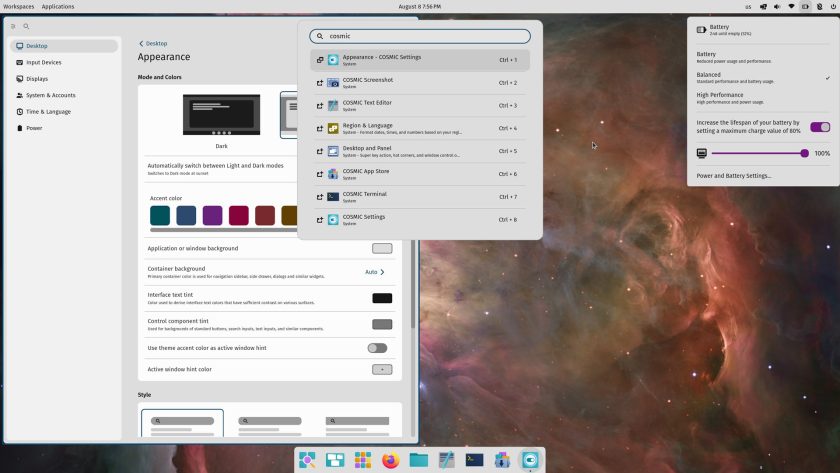Screen dimensions: 840x473
Task: Open the date and time panel calendar
Action: tap(420, 6)
